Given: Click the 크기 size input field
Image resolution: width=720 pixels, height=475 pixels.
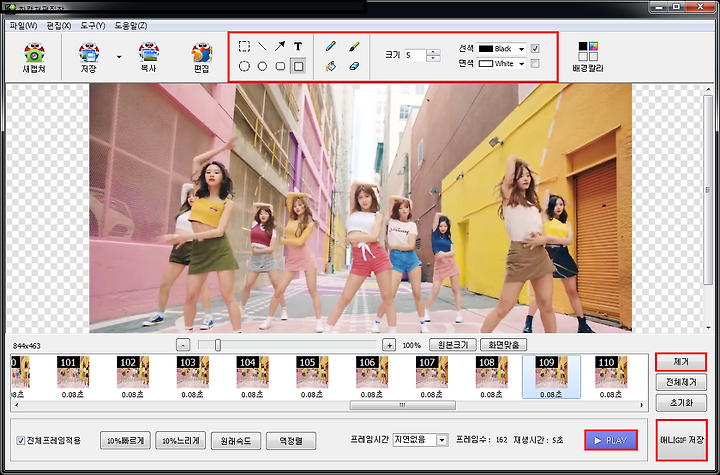Looking at the screenshot, I should (415, 56).
